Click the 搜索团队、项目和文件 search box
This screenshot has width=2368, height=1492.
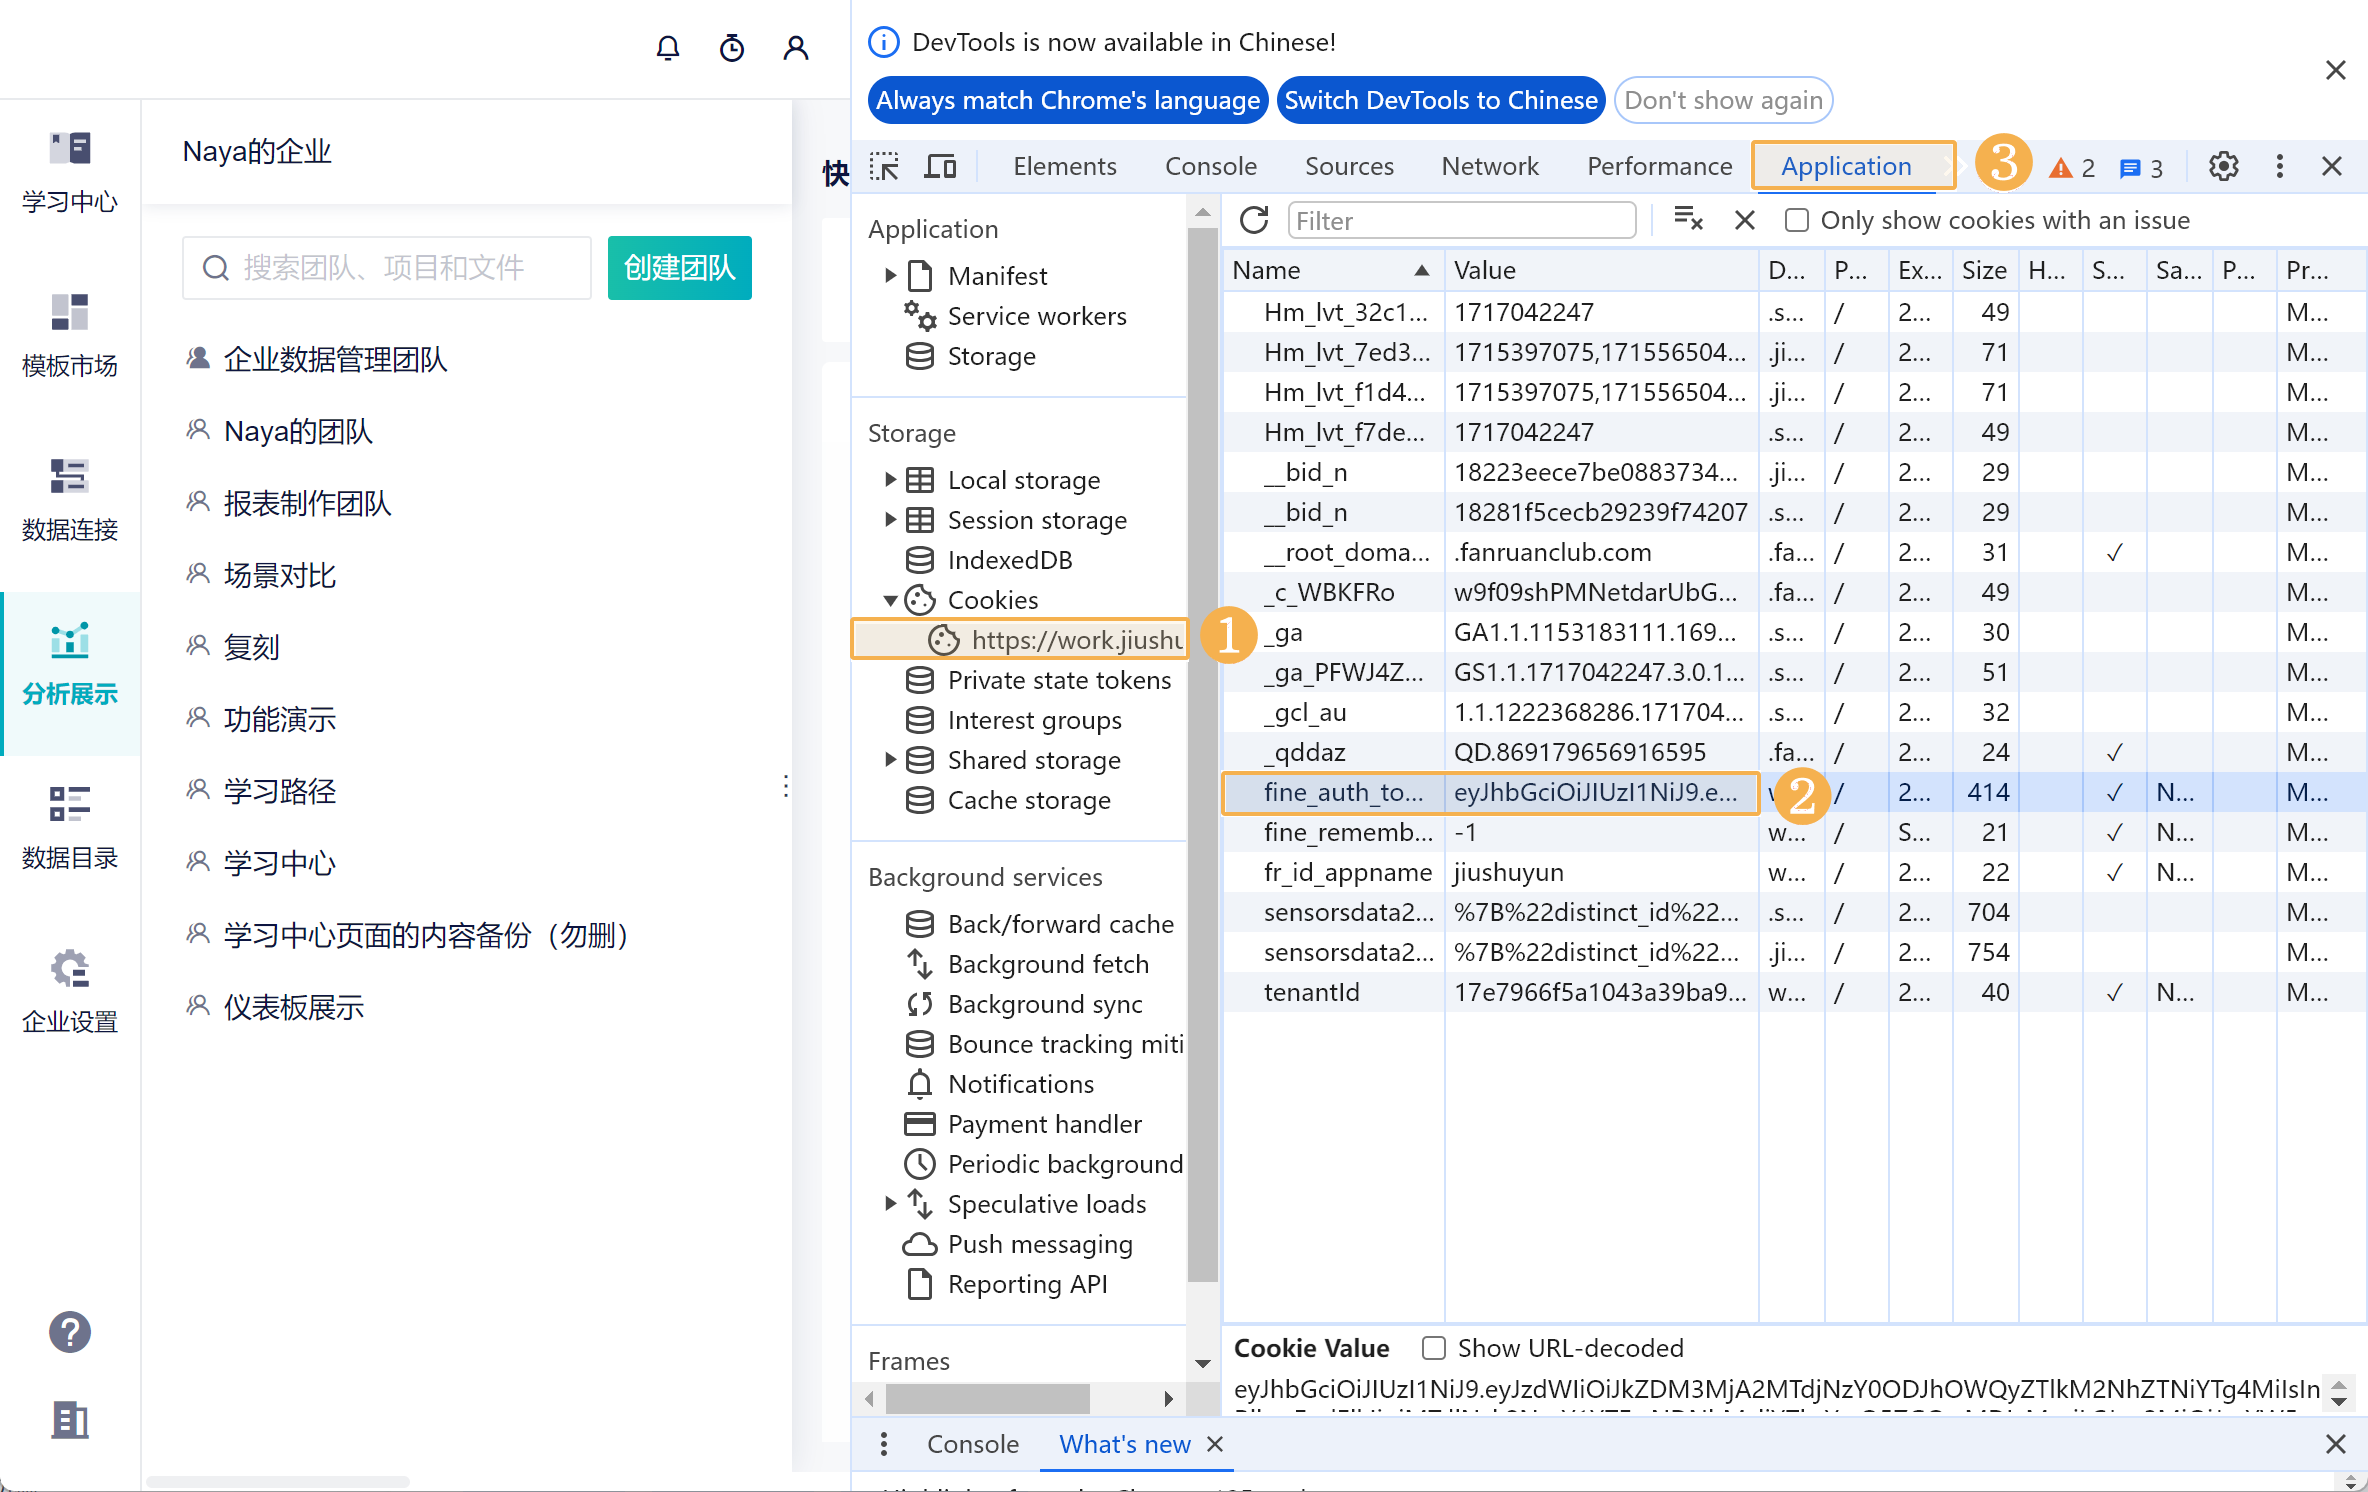[x=387, y=268]
